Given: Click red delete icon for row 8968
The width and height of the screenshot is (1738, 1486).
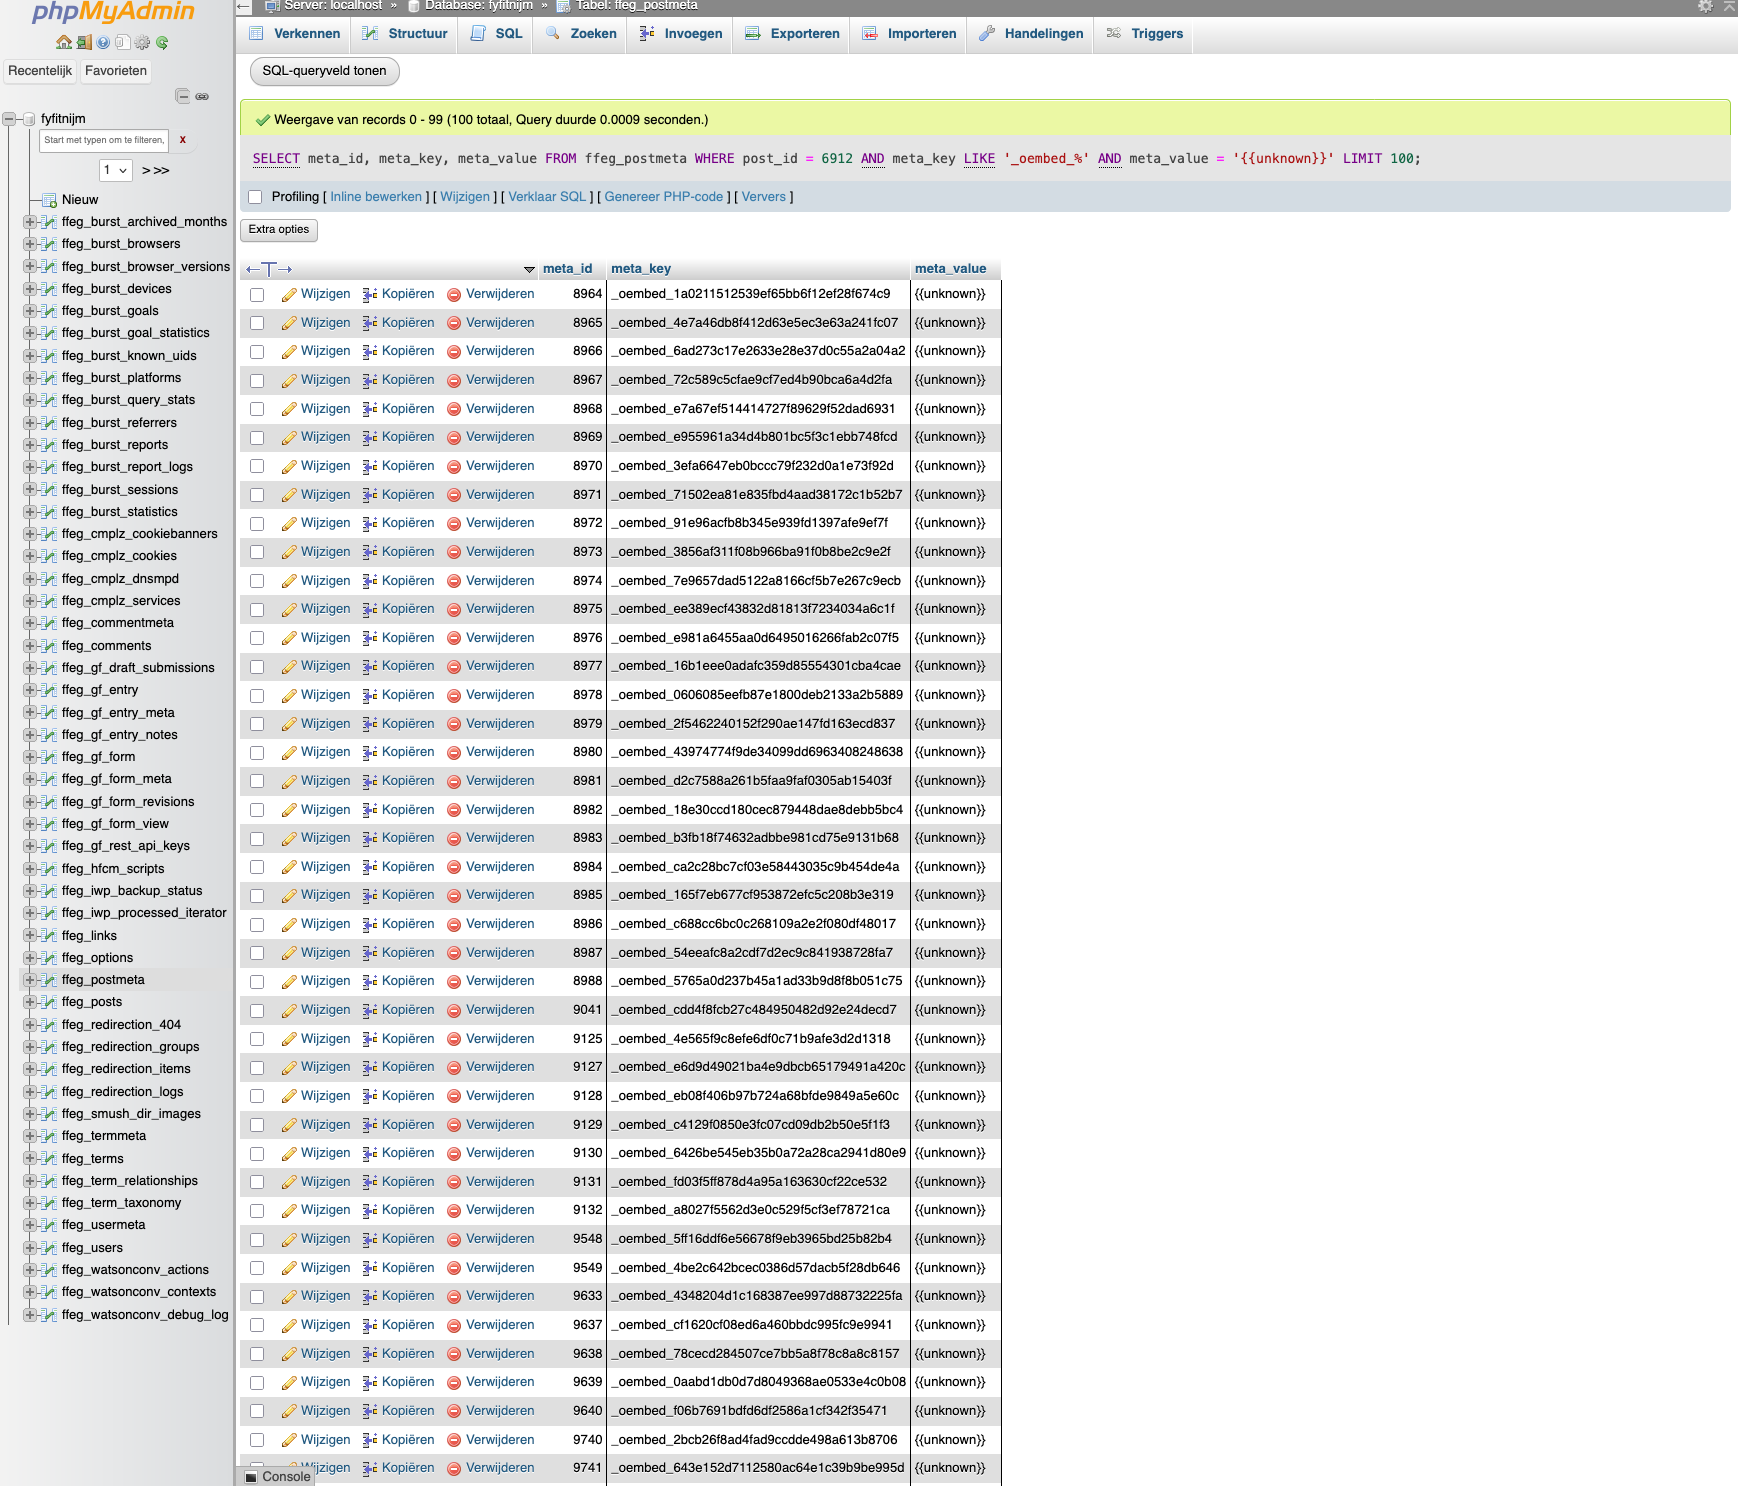Looking at the screenshot, I should click(454, 409).
